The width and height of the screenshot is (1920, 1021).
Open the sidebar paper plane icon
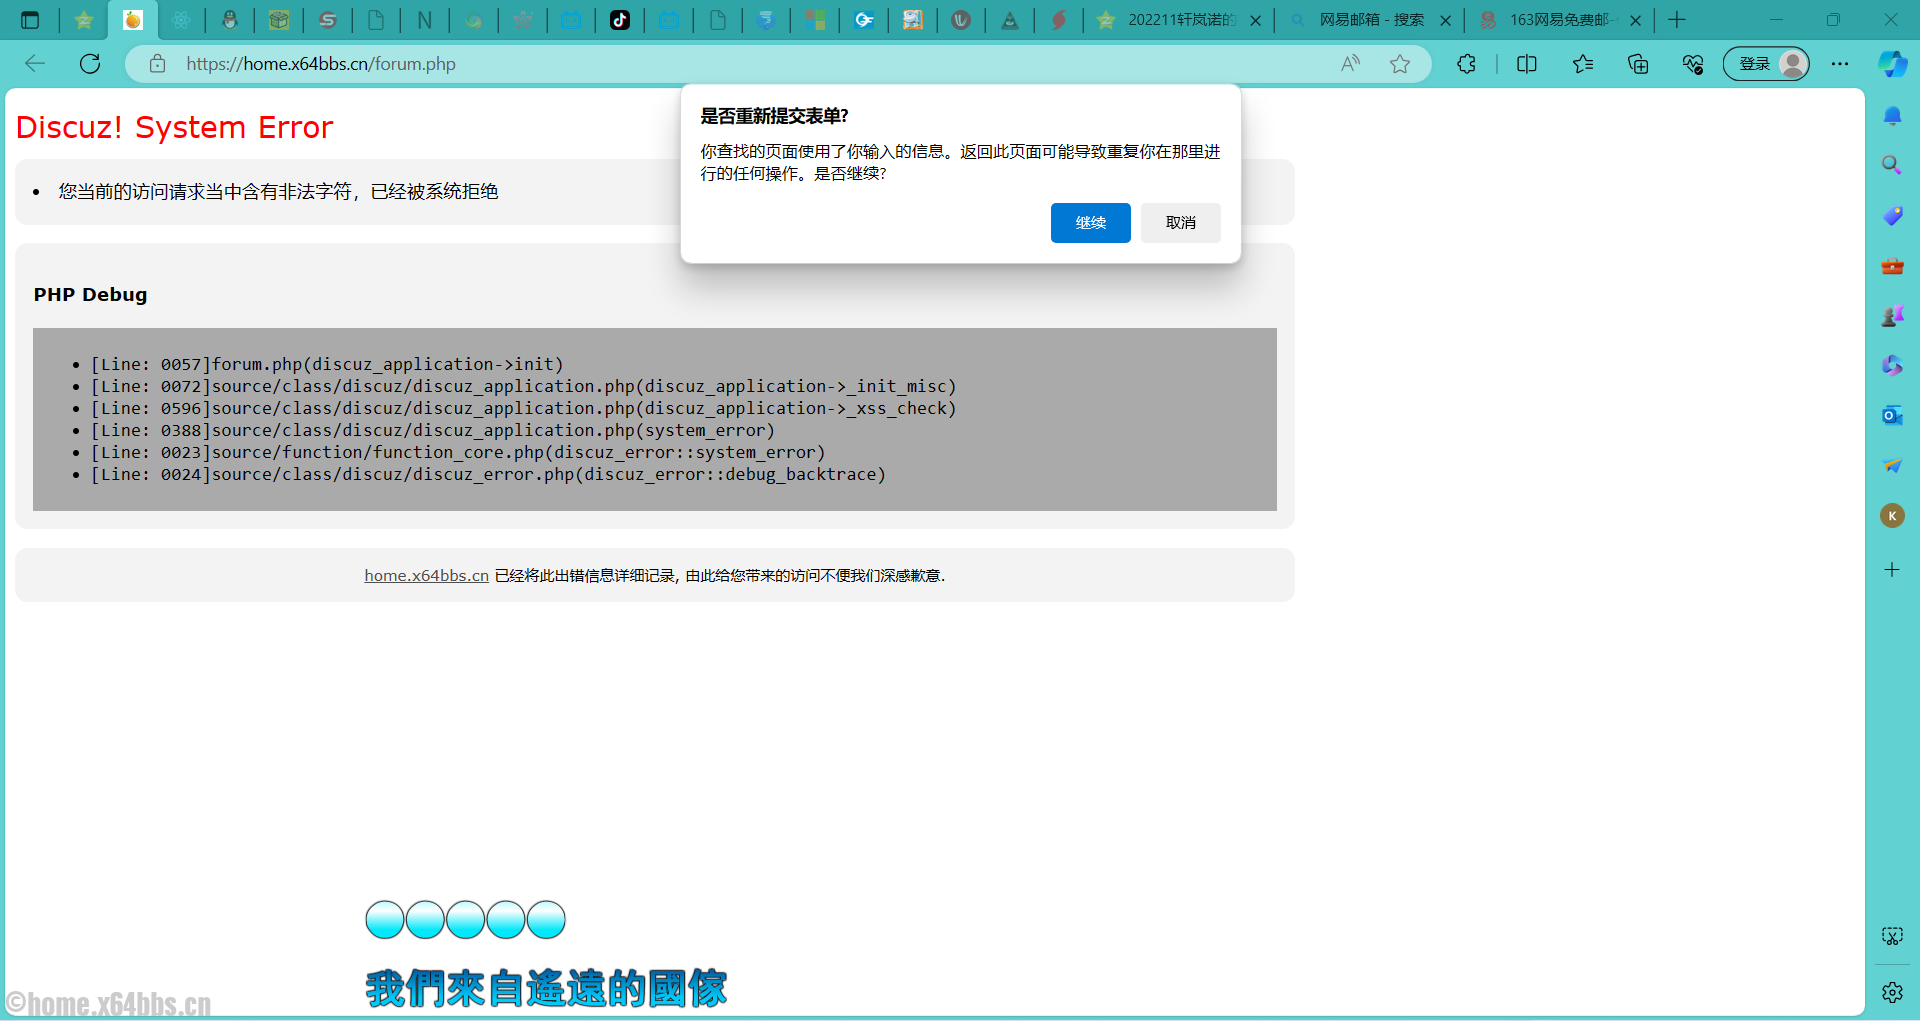(x=1892, y=465)
